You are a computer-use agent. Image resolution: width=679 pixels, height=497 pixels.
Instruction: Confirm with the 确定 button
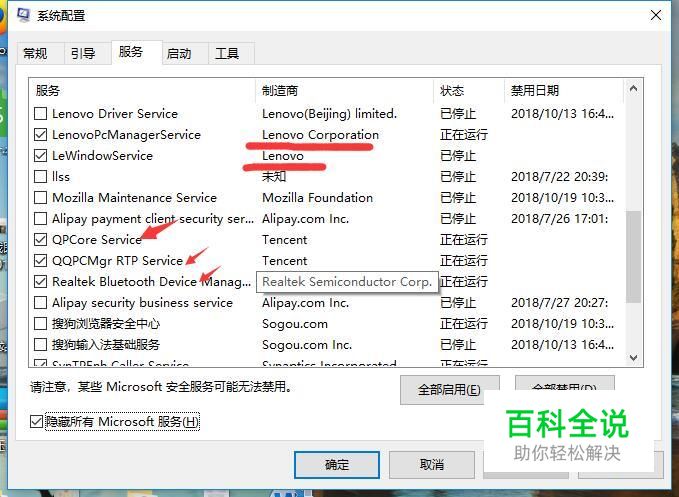click(337, 465)
